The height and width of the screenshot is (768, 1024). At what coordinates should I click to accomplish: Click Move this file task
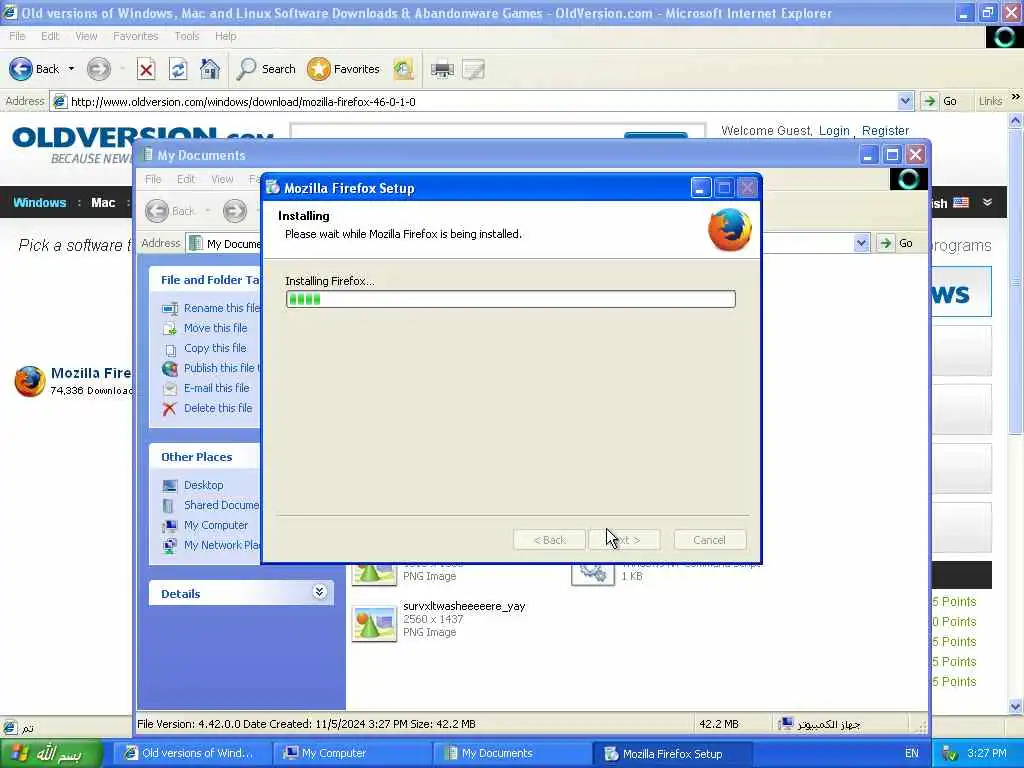(x=204, y=328)
